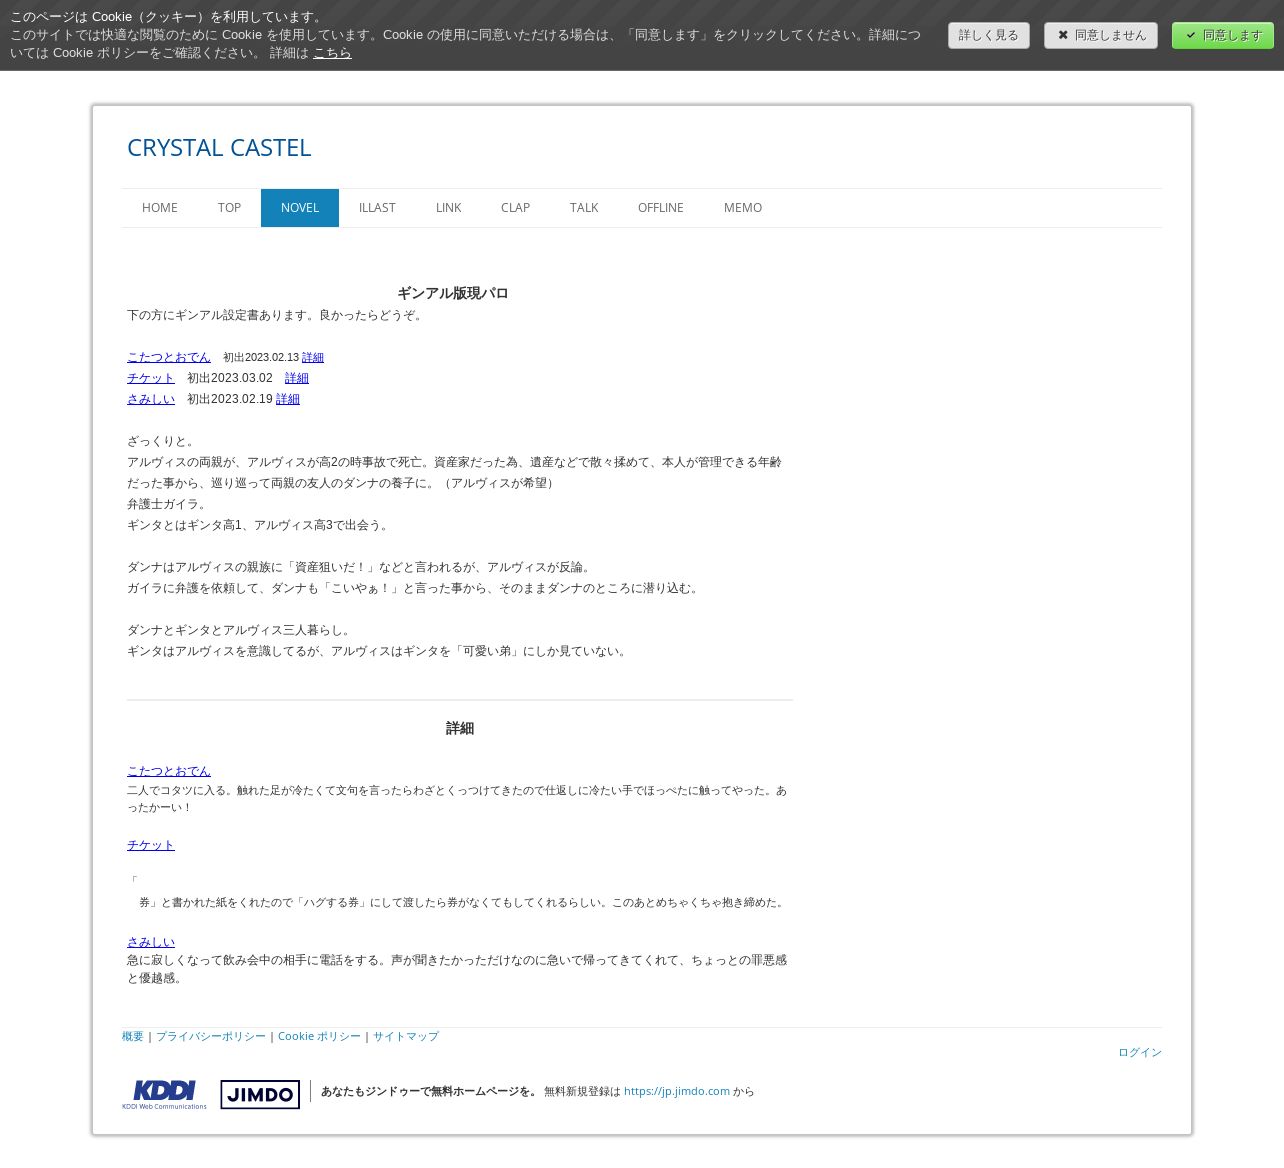Click the ログイン link
This screenshot has height=1168, width=1284.
pos(1140,1052)
